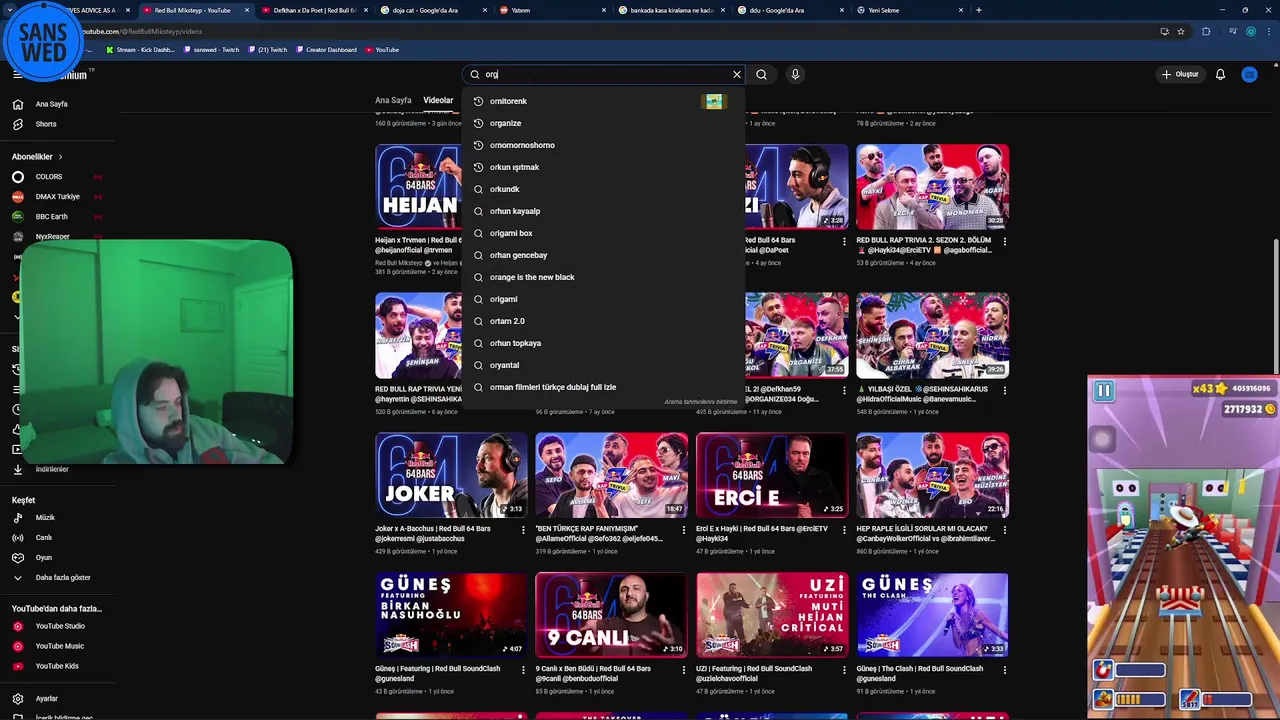Open the COLORS subscription channel
The image size is (1280, 720).
(x=49, y=177)
